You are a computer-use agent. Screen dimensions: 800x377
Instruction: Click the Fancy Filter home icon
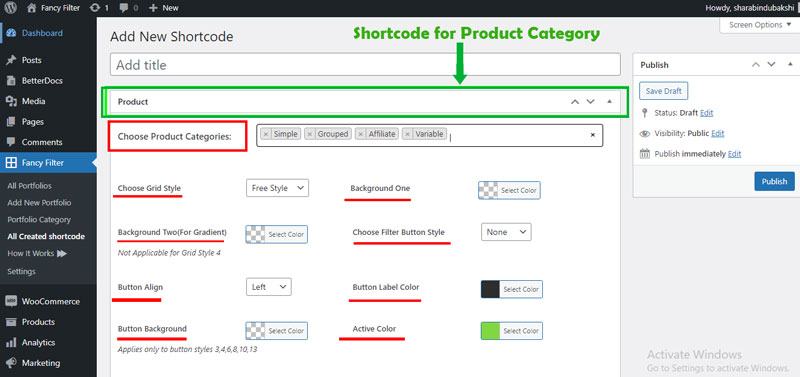[x=32, y=8]
